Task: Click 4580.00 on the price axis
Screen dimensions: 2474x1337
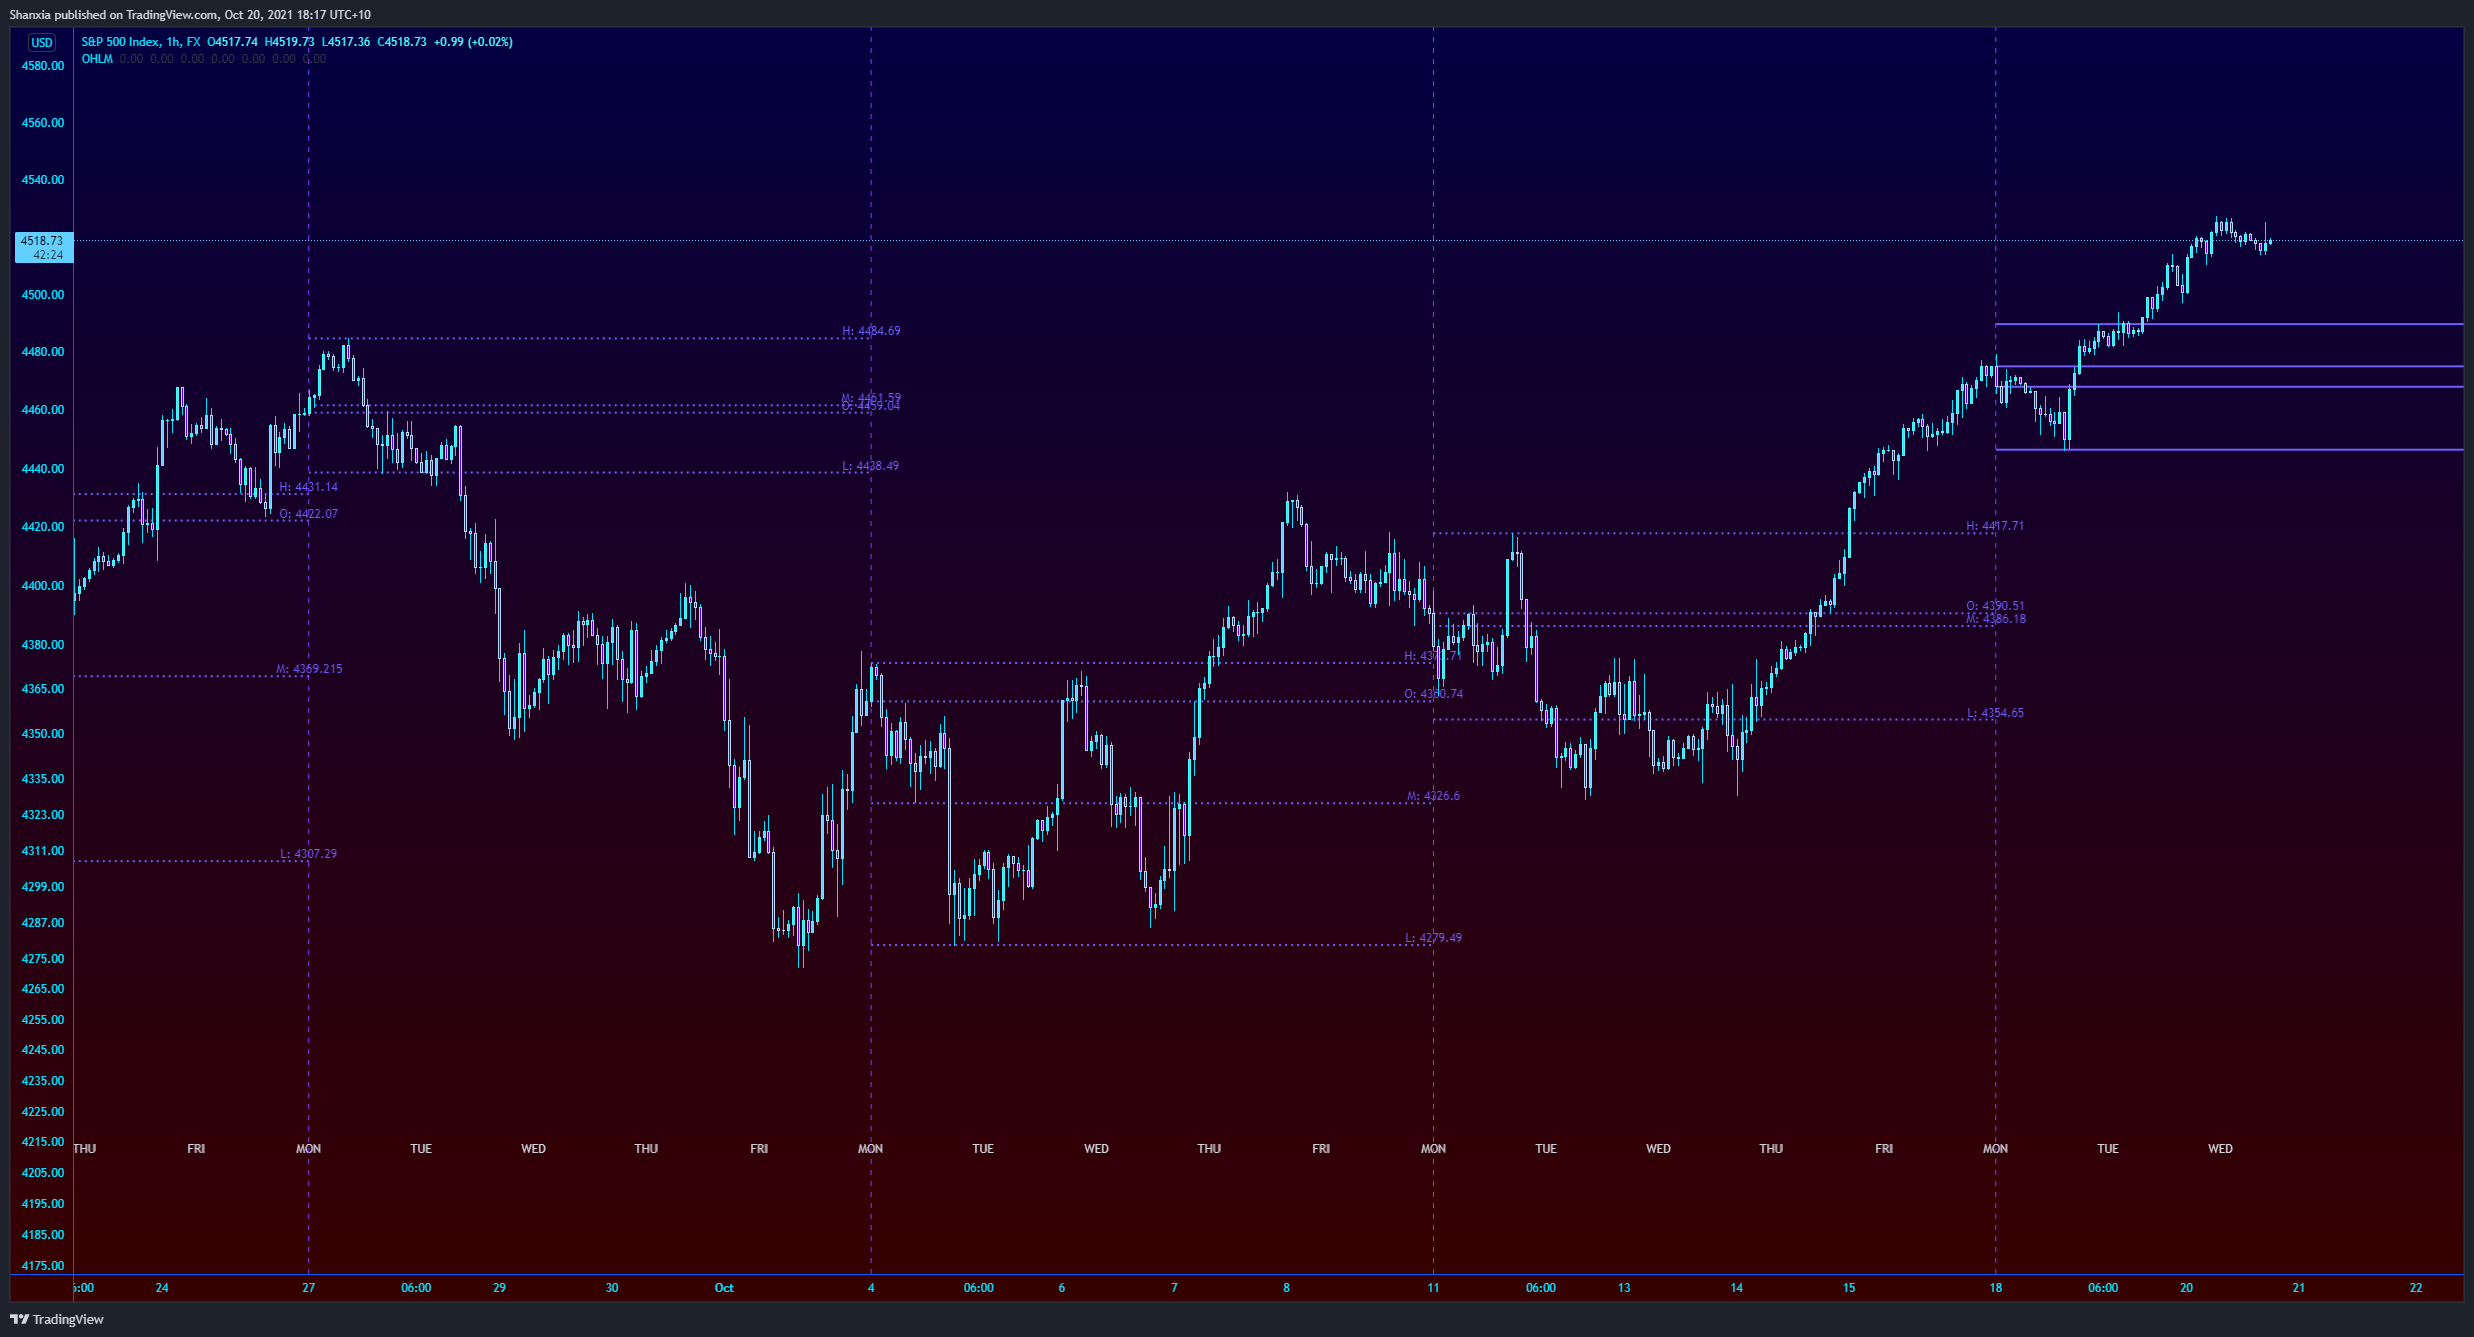Action: tap(42, 66)
